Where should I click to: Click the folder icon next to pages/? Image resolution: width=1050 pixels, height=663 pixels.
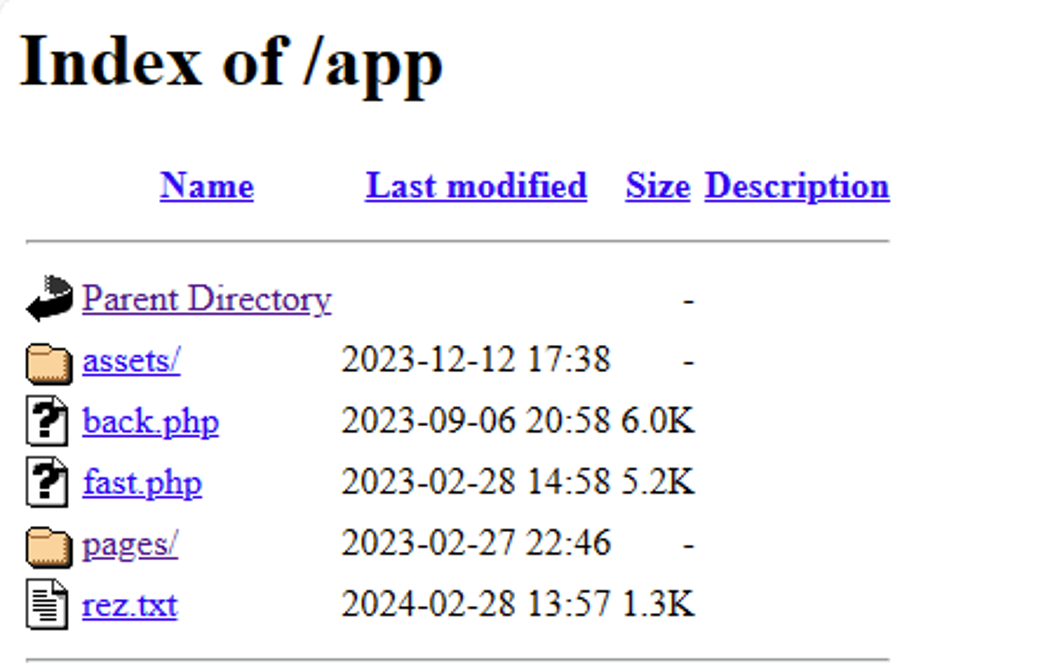click(49, 546)
